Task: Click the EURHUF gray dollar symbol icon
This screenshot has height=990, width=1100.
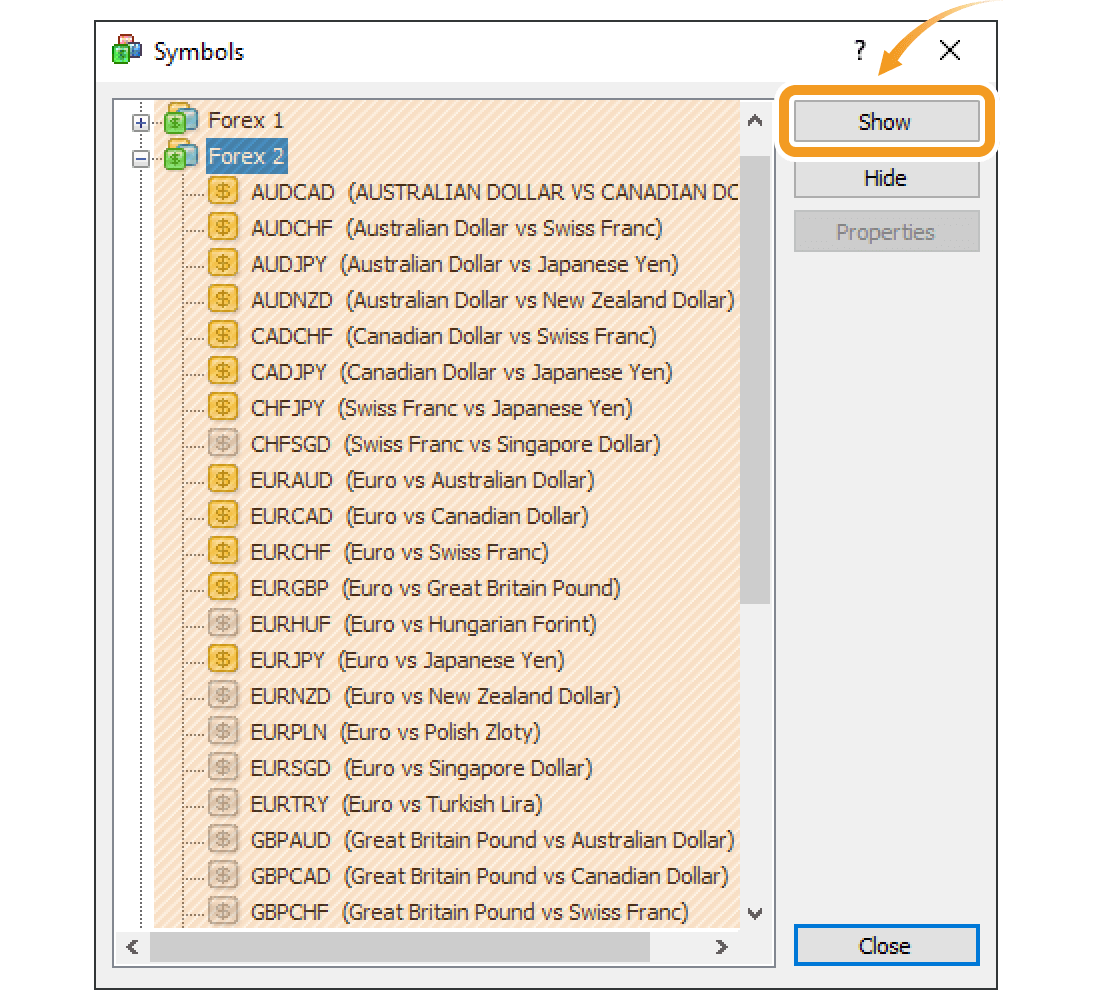Action: click(223, 623)
